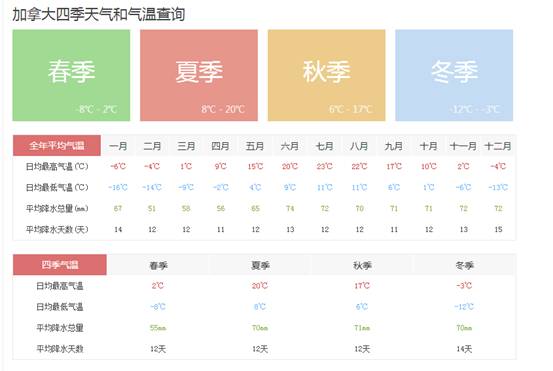Select the 四季气温 table header
The width and height of the screenshot is (553, 371).
pyautogui.click(x=60, y=264)
